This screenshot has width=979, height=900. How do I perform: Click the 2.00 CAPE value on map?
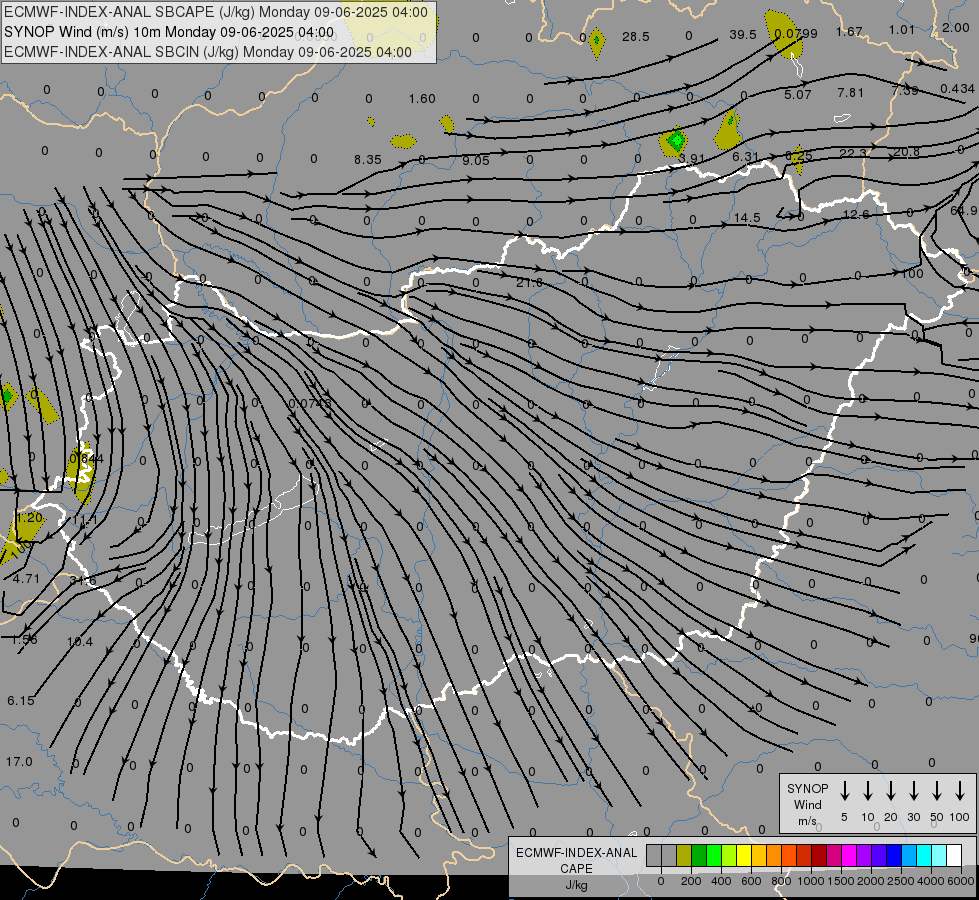coord(956,27)
